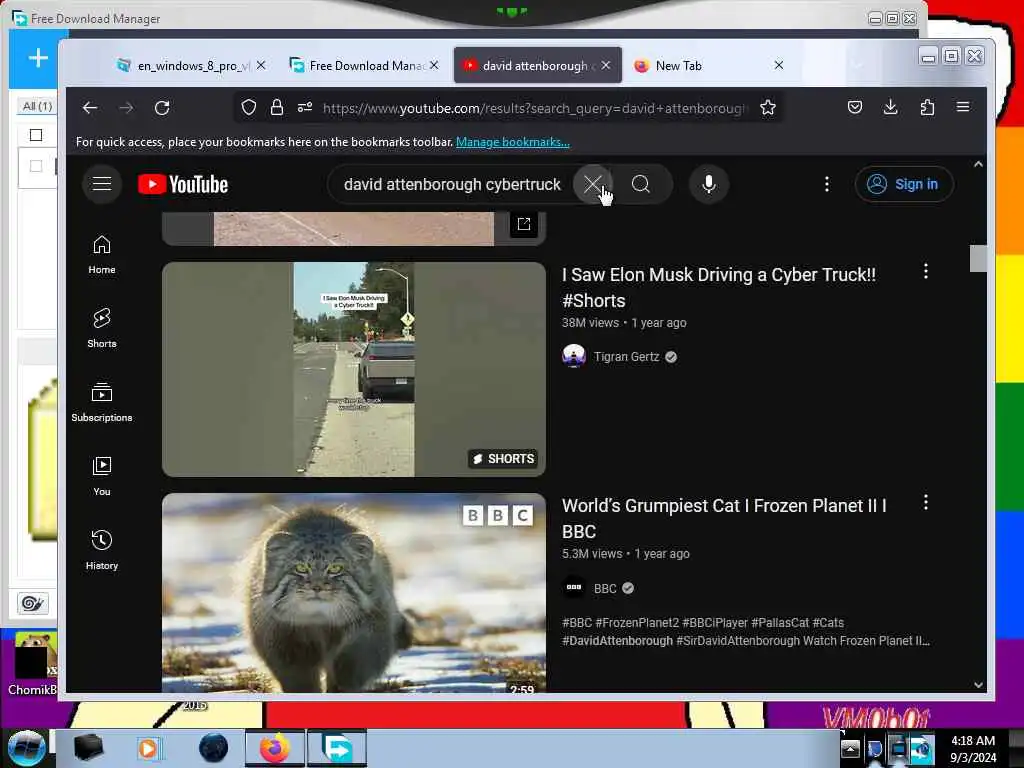
Task: Click Free Download Manager taskbar icon
Action: 337,748
